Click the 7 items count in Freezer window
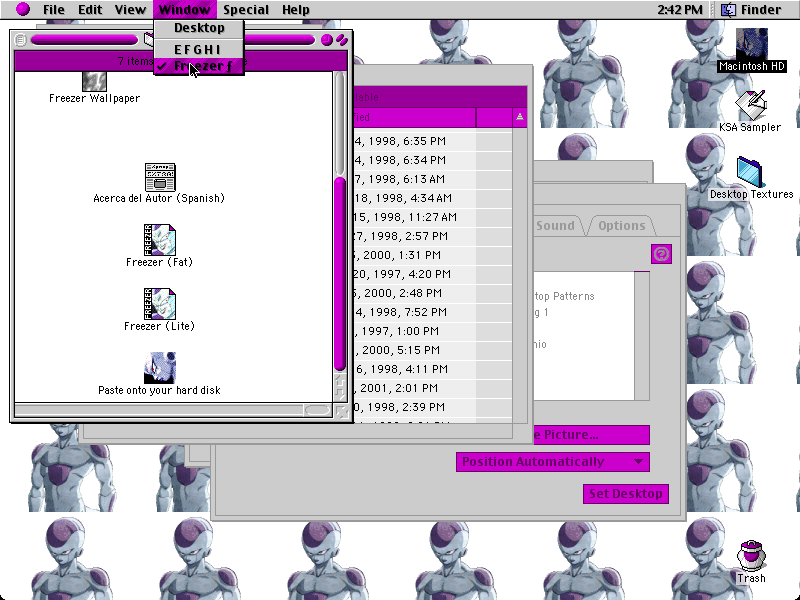The width and height of the screenshot is (800, 600). coord(135,61)
